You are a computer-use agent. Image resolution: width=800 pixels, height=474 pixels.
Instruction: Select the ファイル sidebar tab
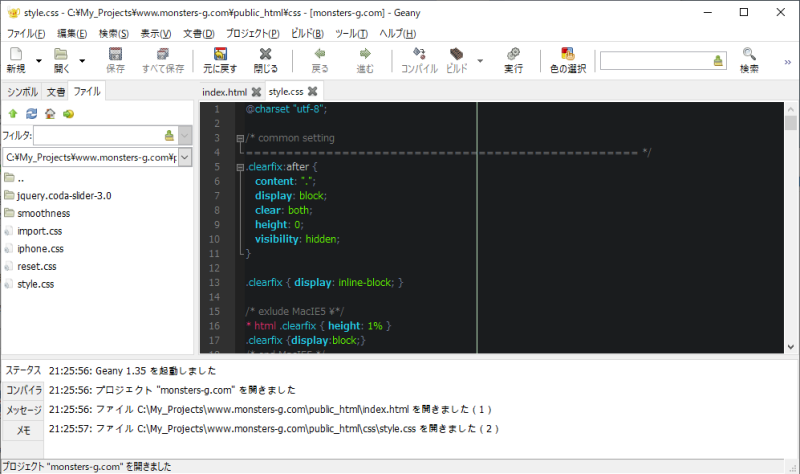click(87, 91)
